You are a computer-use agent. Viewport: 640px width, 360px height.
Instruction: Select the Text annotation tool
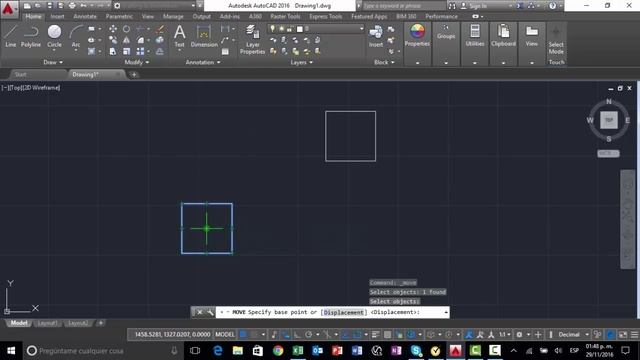tap(180, 36)
